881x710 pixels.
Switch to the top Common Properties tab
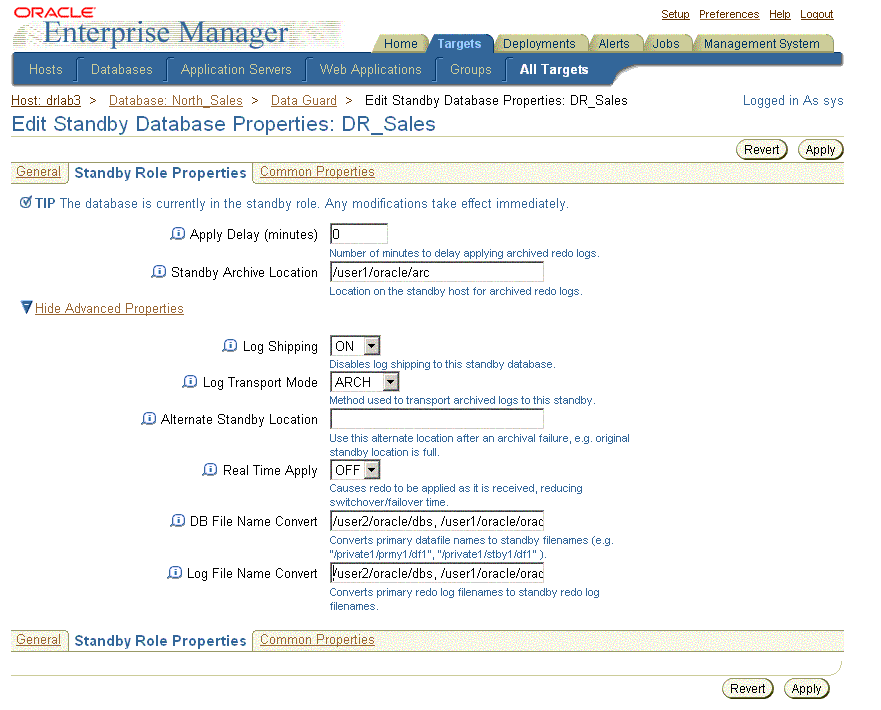pos(317,172)
